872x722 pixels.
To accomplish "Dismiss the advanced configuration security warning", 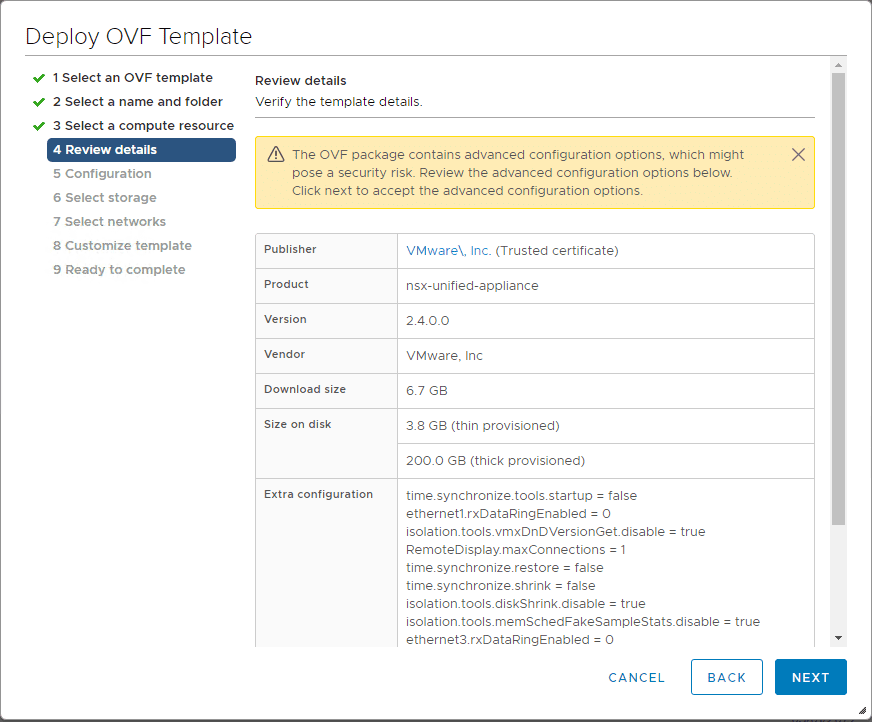I will (x=798, y=154).
